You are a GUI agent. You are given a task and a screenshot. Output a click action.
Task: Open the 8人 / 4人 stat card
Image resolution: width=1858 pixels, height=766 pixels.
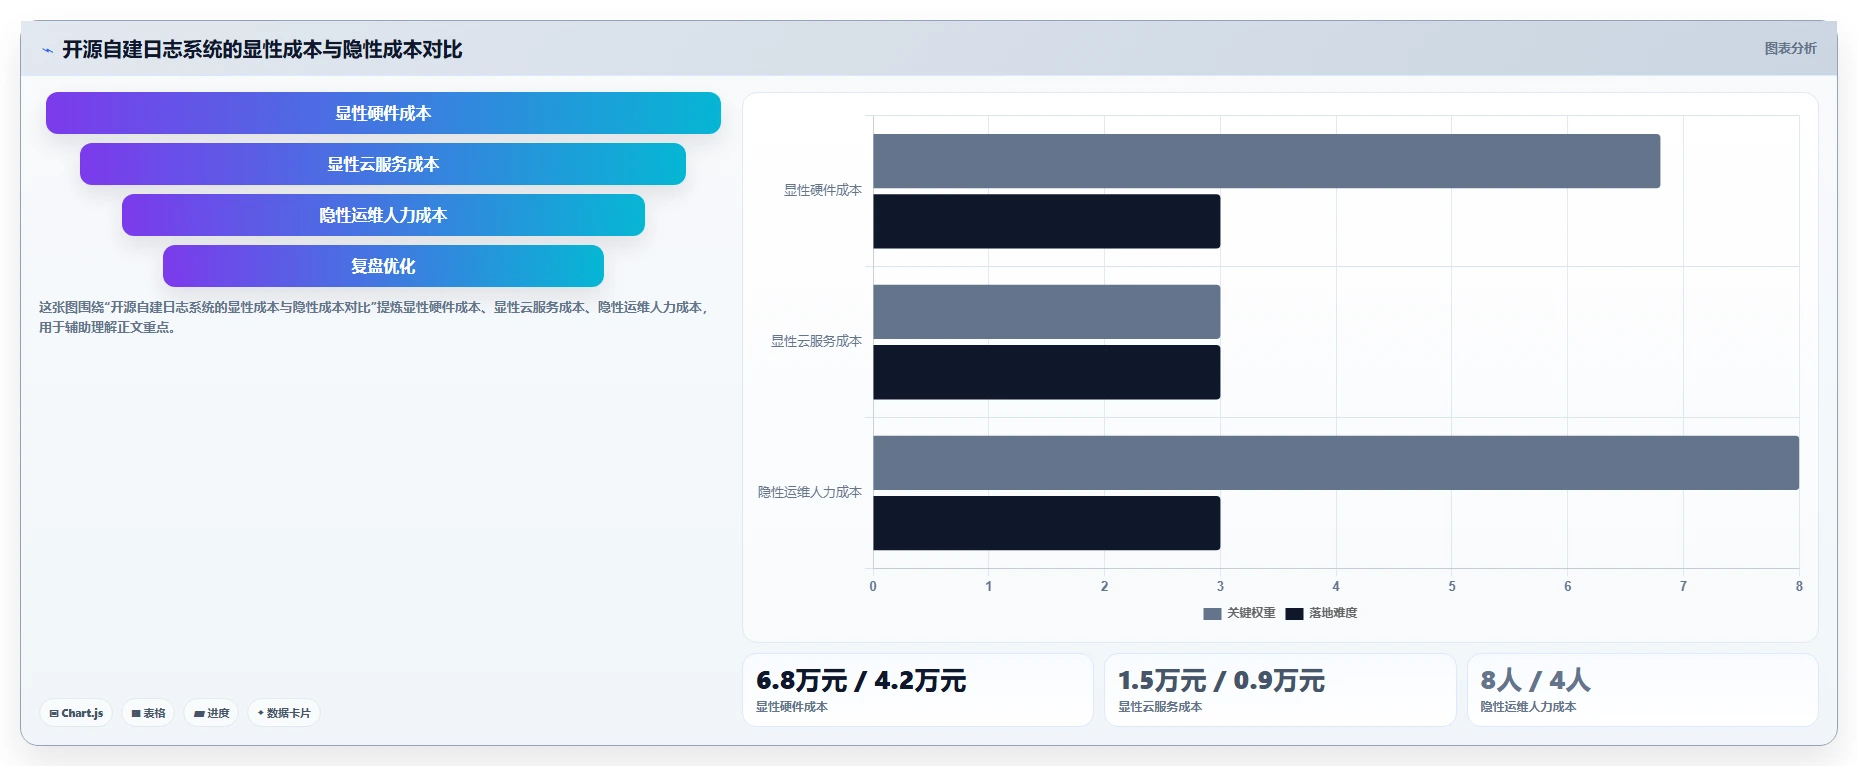pyautogui.click(x=1642, y=690)
